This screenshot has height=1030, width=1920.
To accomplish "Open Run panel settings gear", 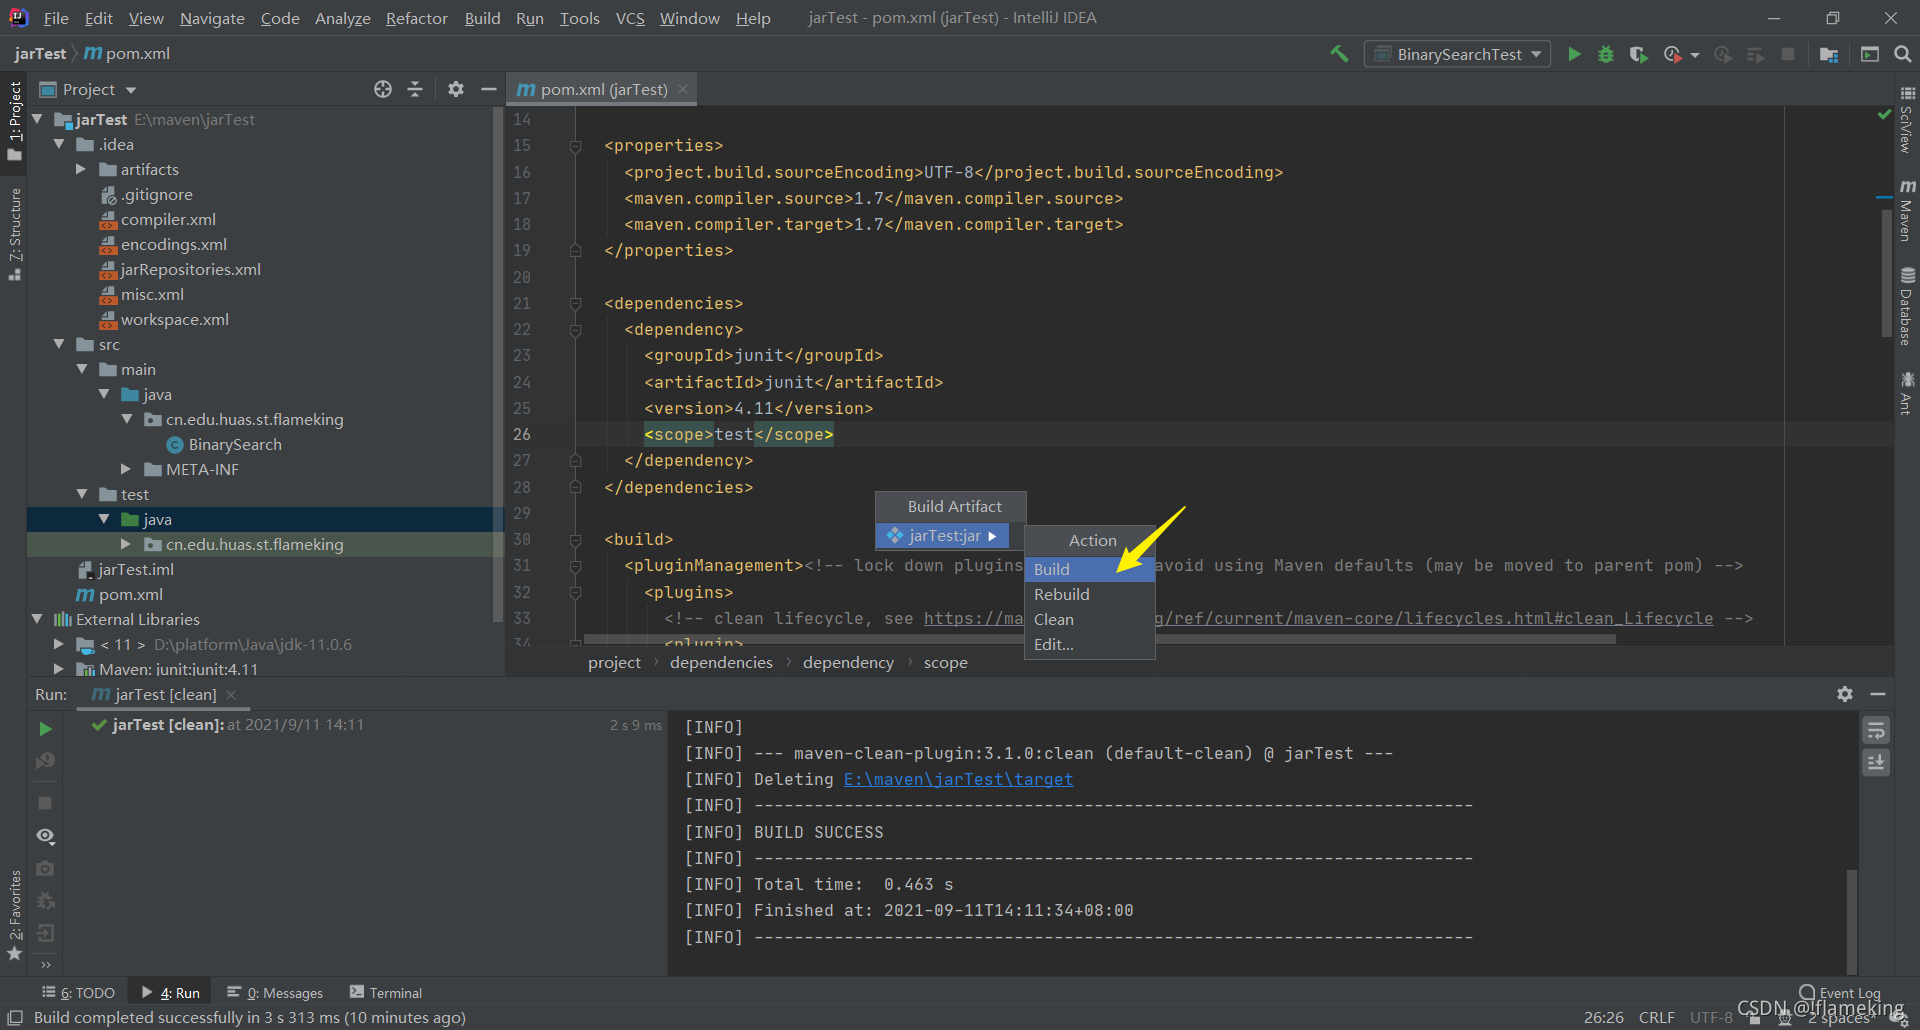I will point(1845,694).
